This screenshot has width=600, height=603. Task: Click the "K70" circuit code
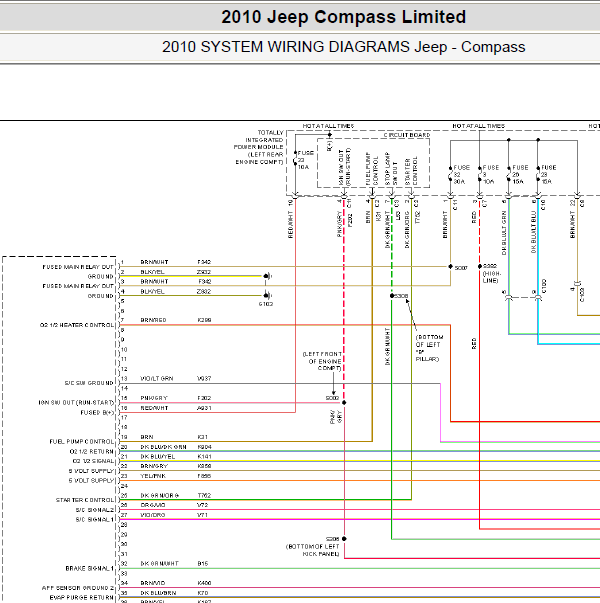pyautogui.click(x=203, y=592)
